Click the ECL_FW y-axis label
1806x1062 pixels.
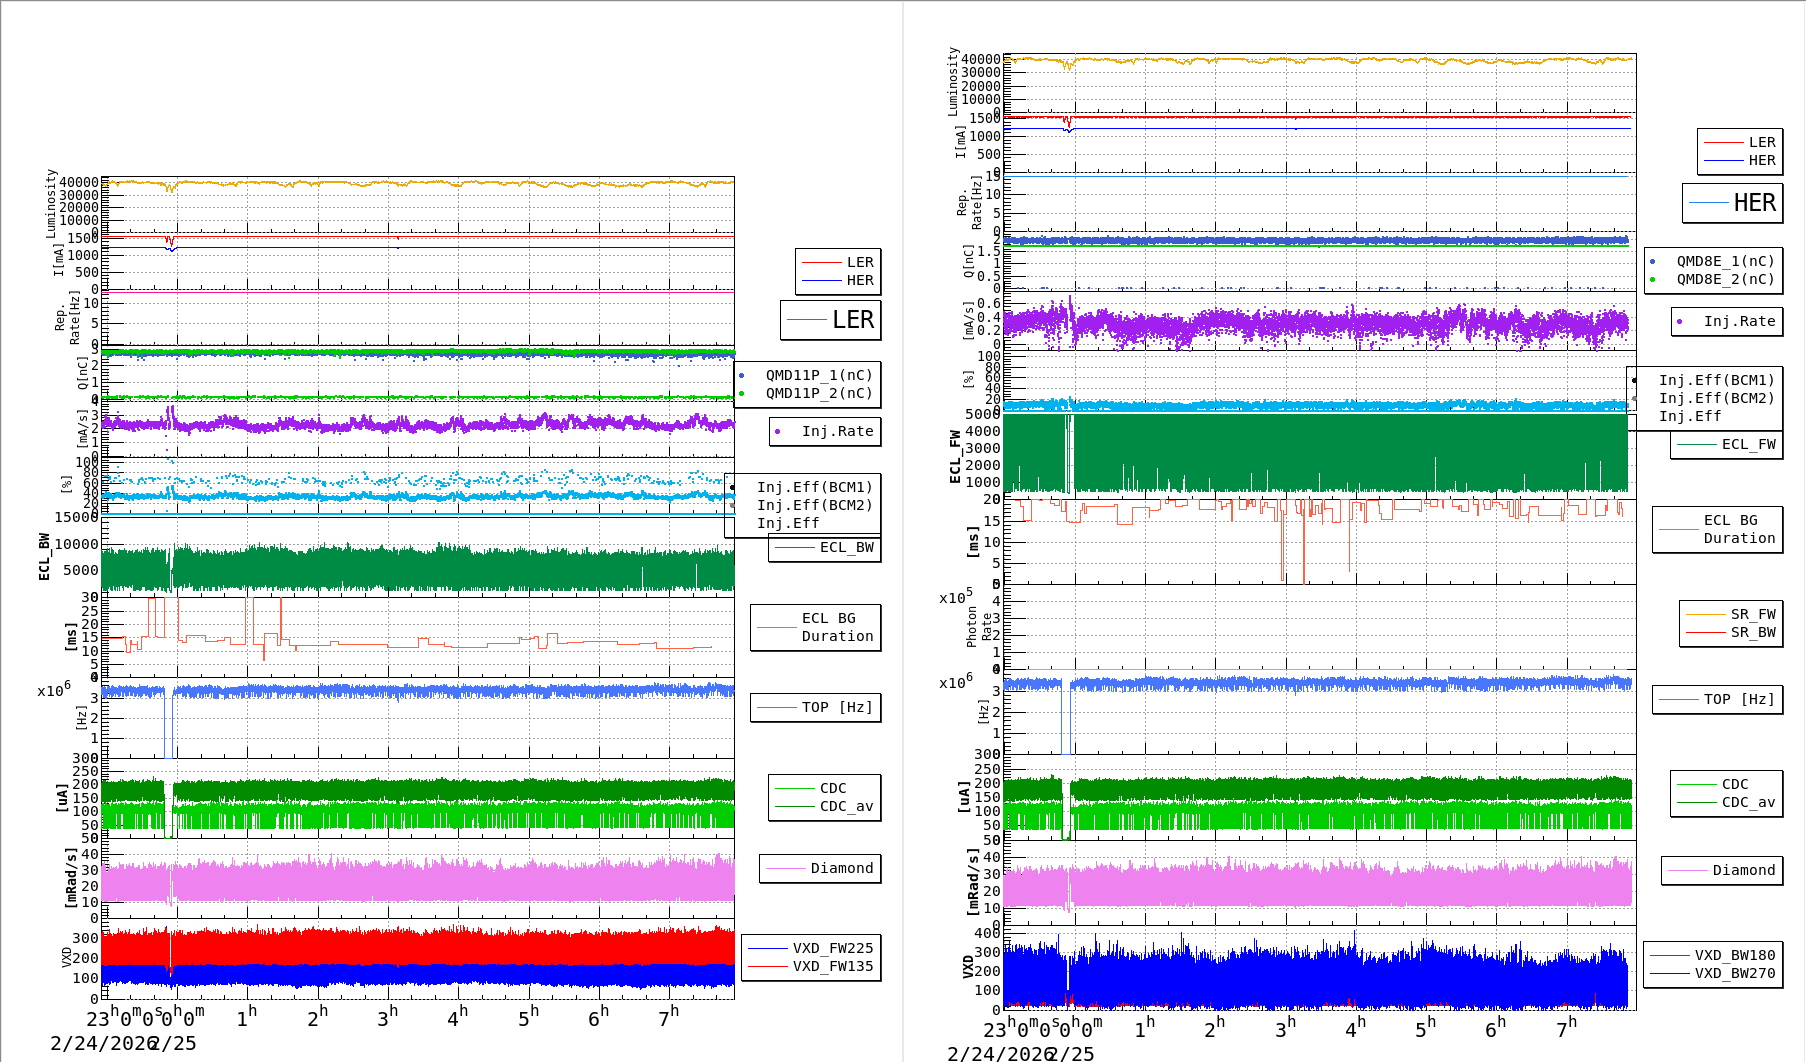[955, 456]
